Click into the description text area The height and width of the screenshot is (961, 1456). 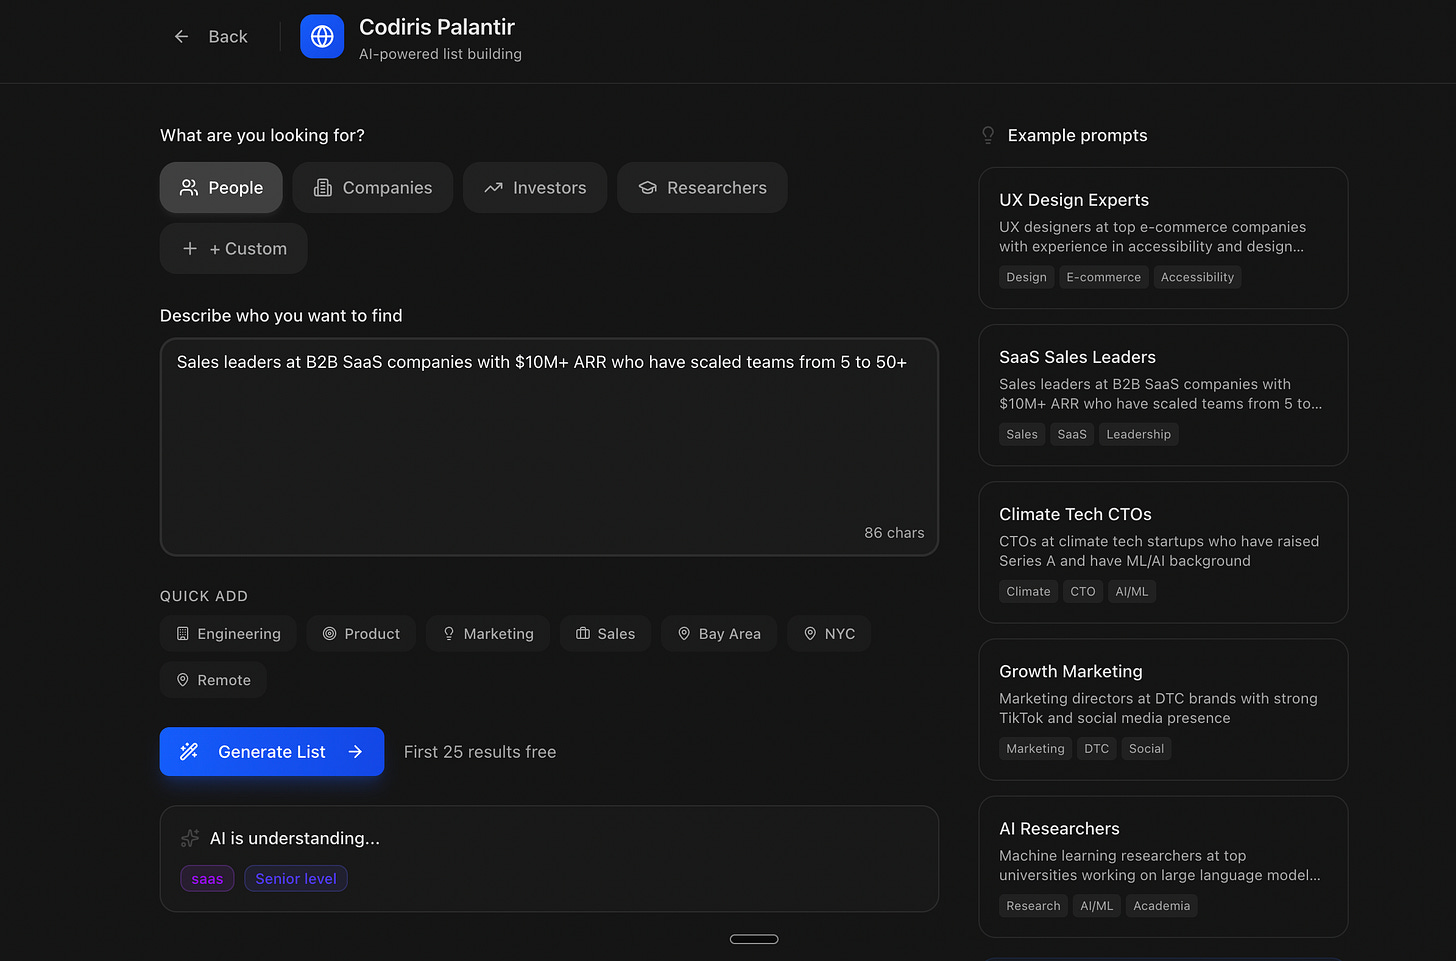point(549,447)
